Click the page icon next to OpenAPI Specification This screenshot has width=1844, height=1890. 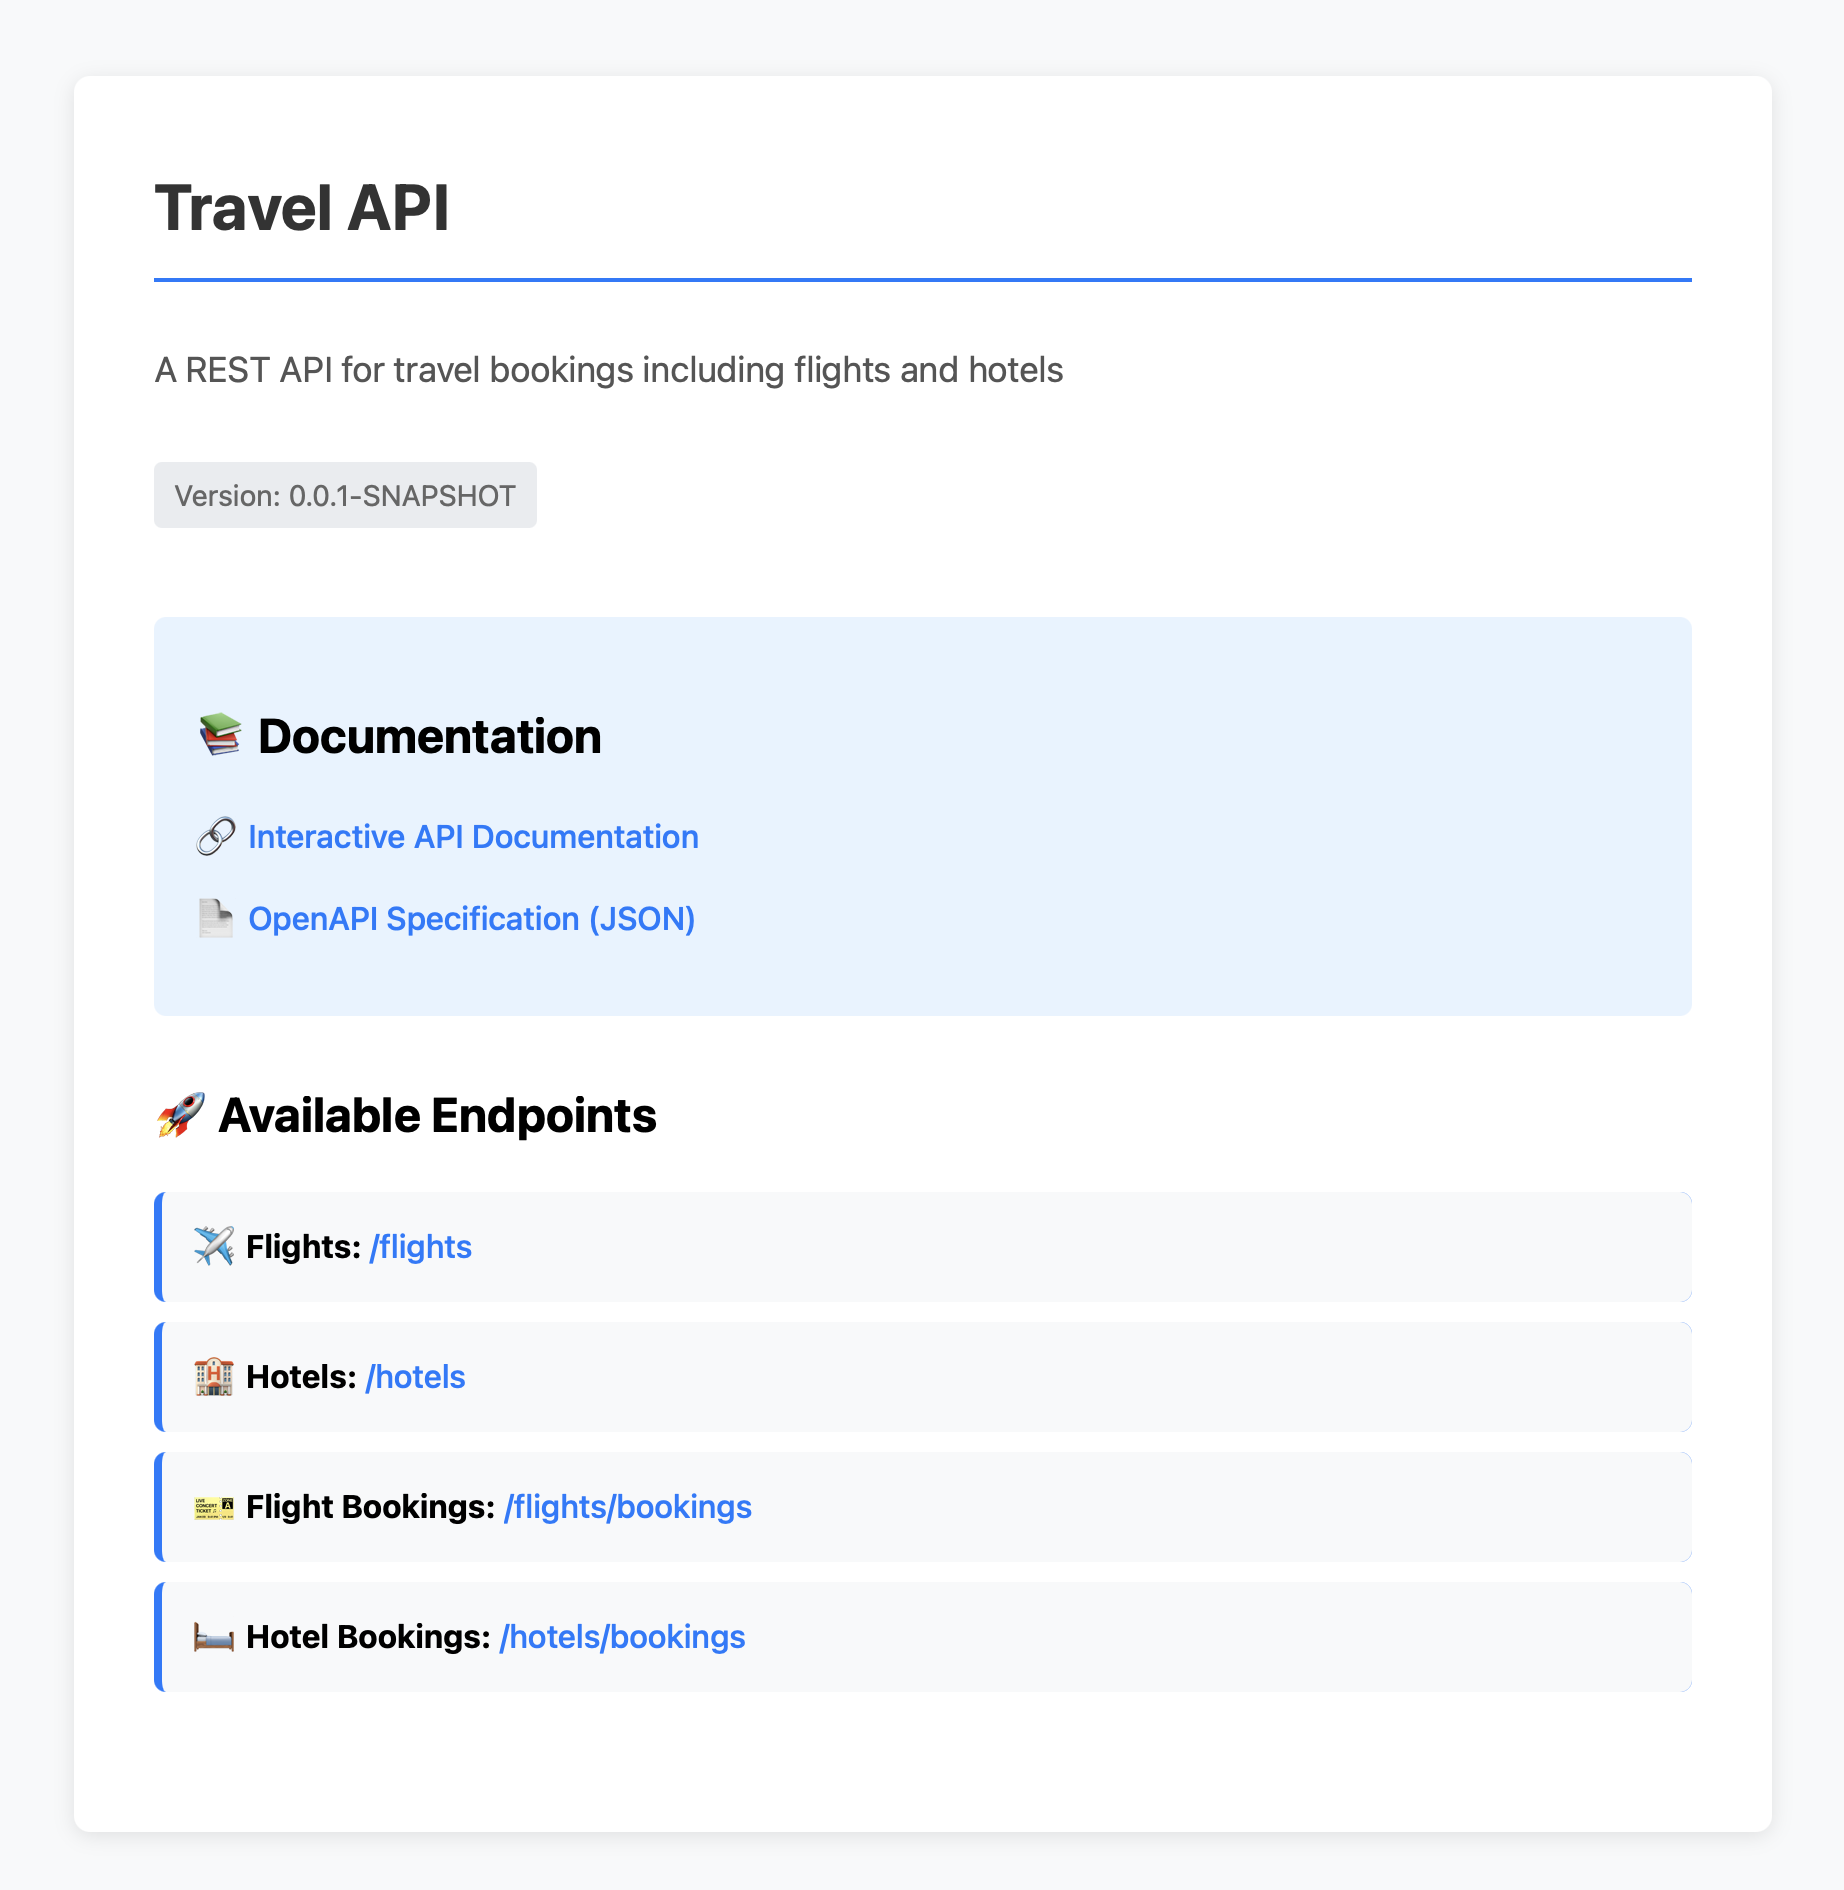point(215,918)
